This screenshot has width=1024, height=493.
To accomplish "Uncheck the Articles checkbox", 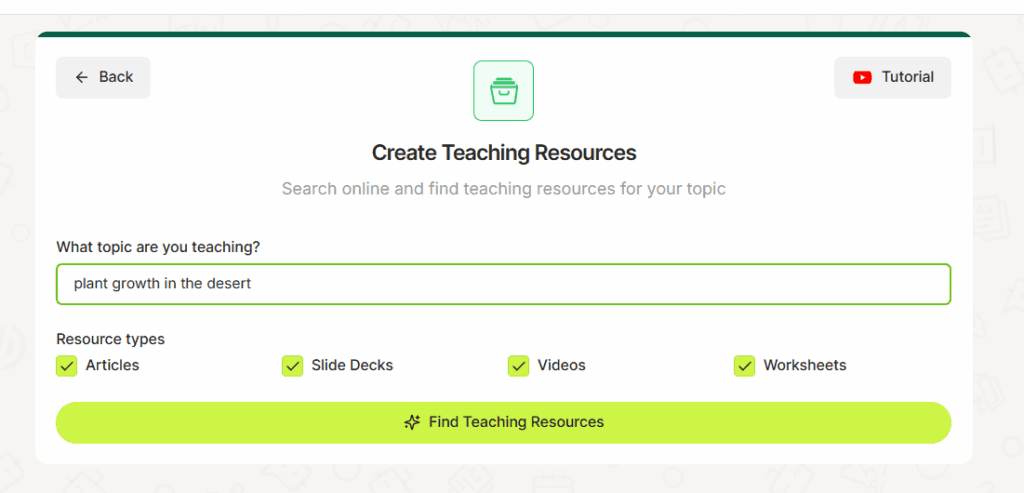I will tap(67, 366).
